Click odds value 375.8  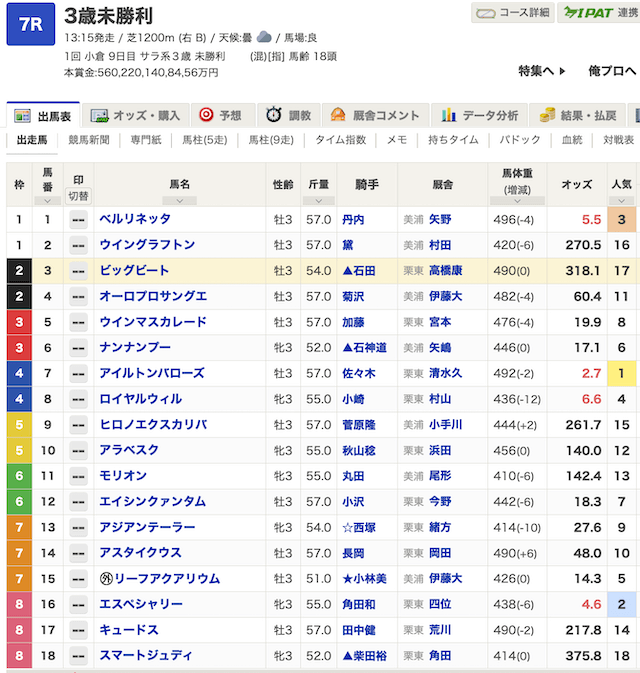tap(583, 656)
